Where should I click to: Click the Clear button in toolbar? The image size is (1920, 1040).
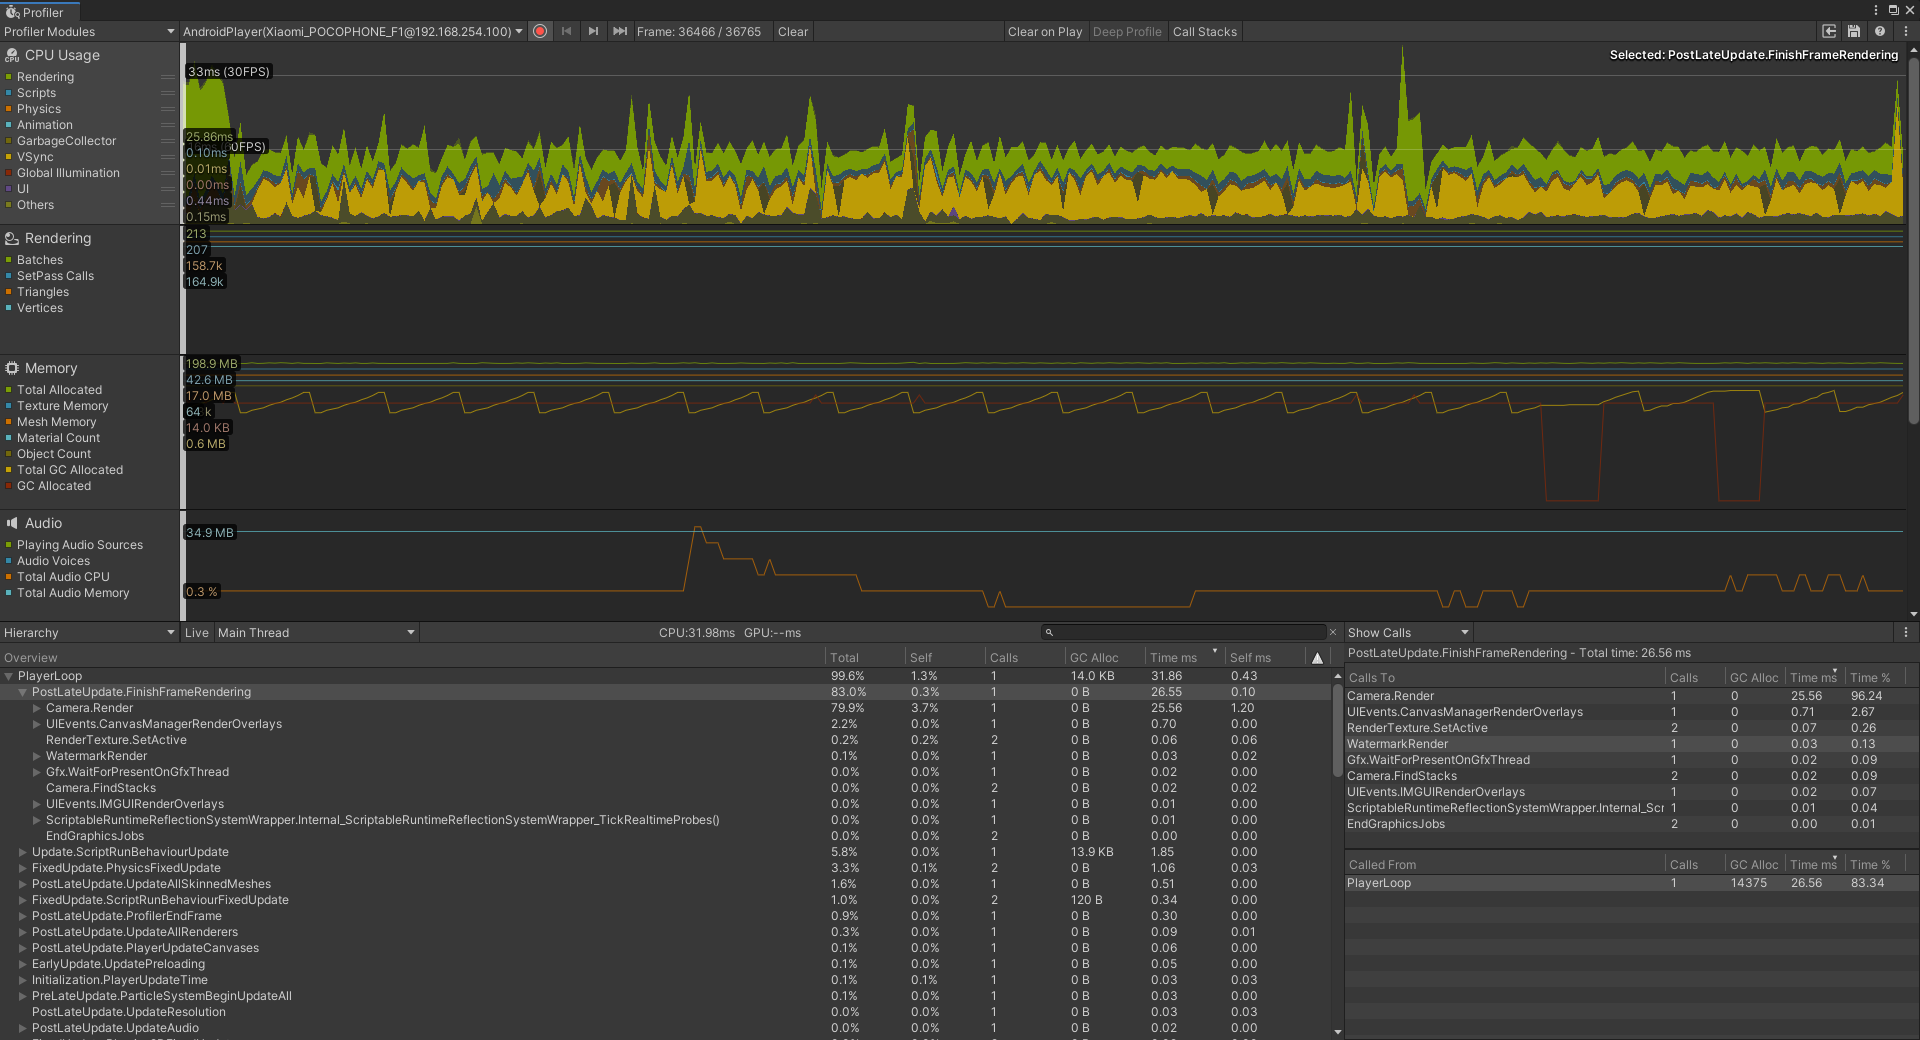pos(793,31)
